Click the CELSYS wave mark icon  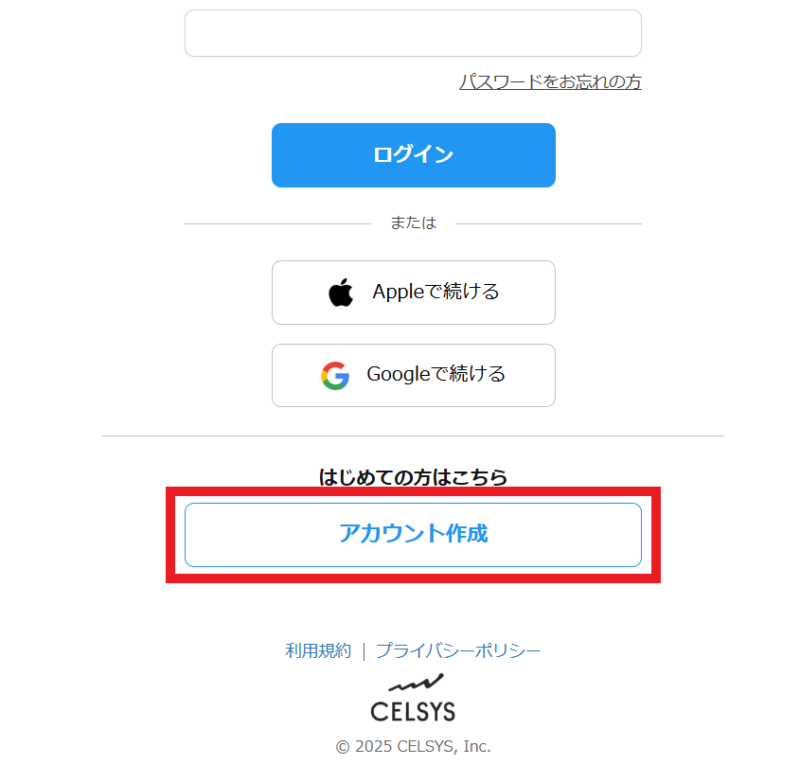[x=416, y=682]
